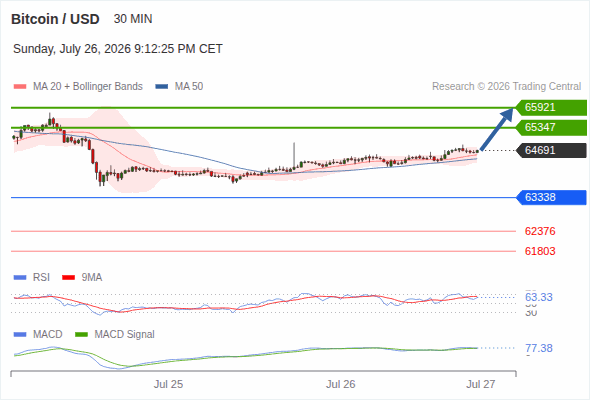Select the 65921 resistance price tag
Screen dimensions: 590x400
(551, 108)
